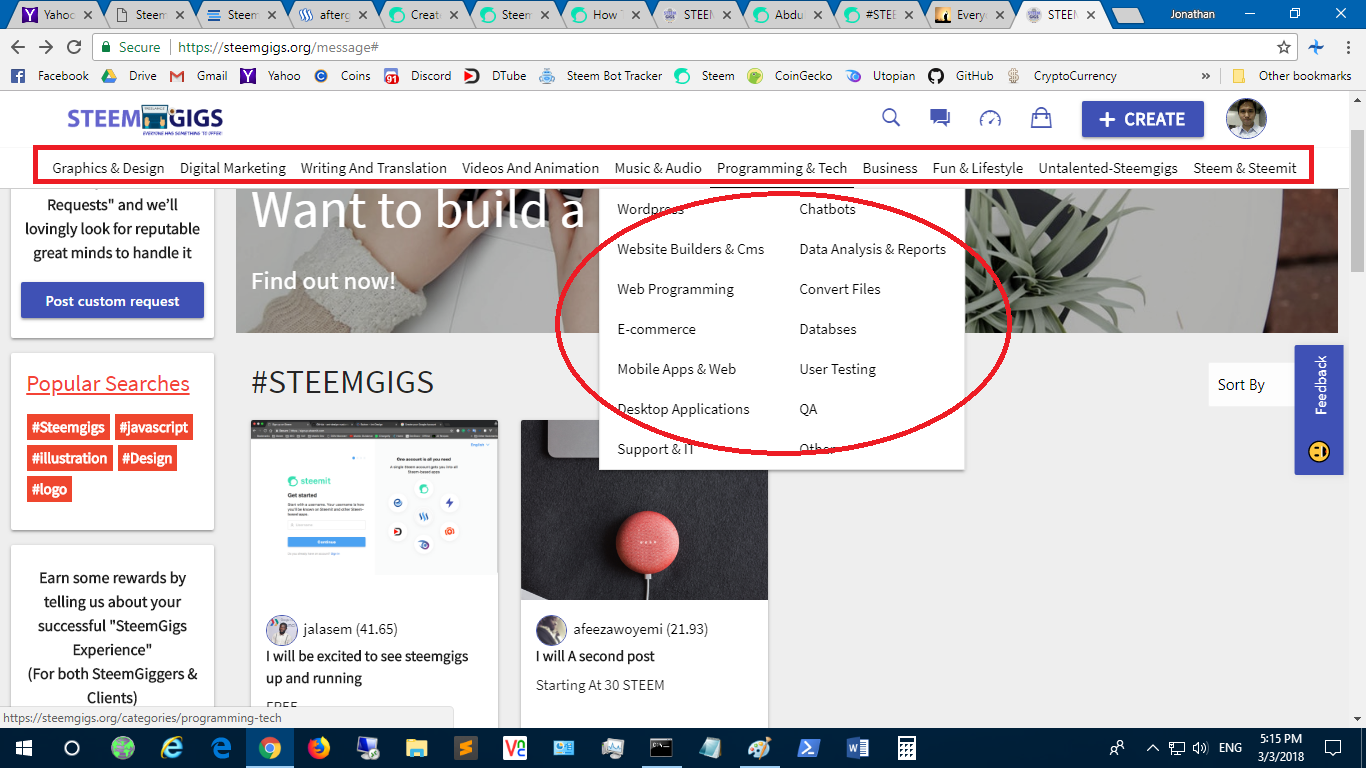The image size is (1366, 768).
Task: Select Data Analysis & Reports subcategory
Action: pos(873,249)
